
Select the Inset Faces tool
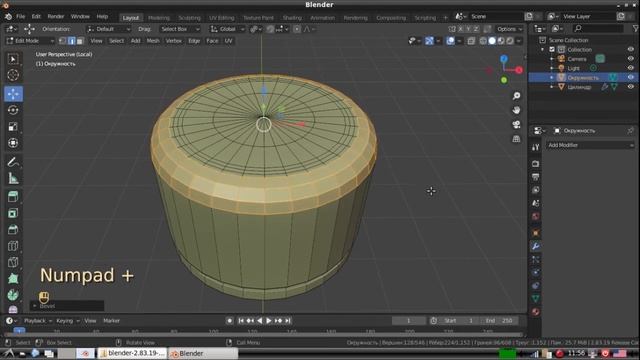tap(13, 213)
